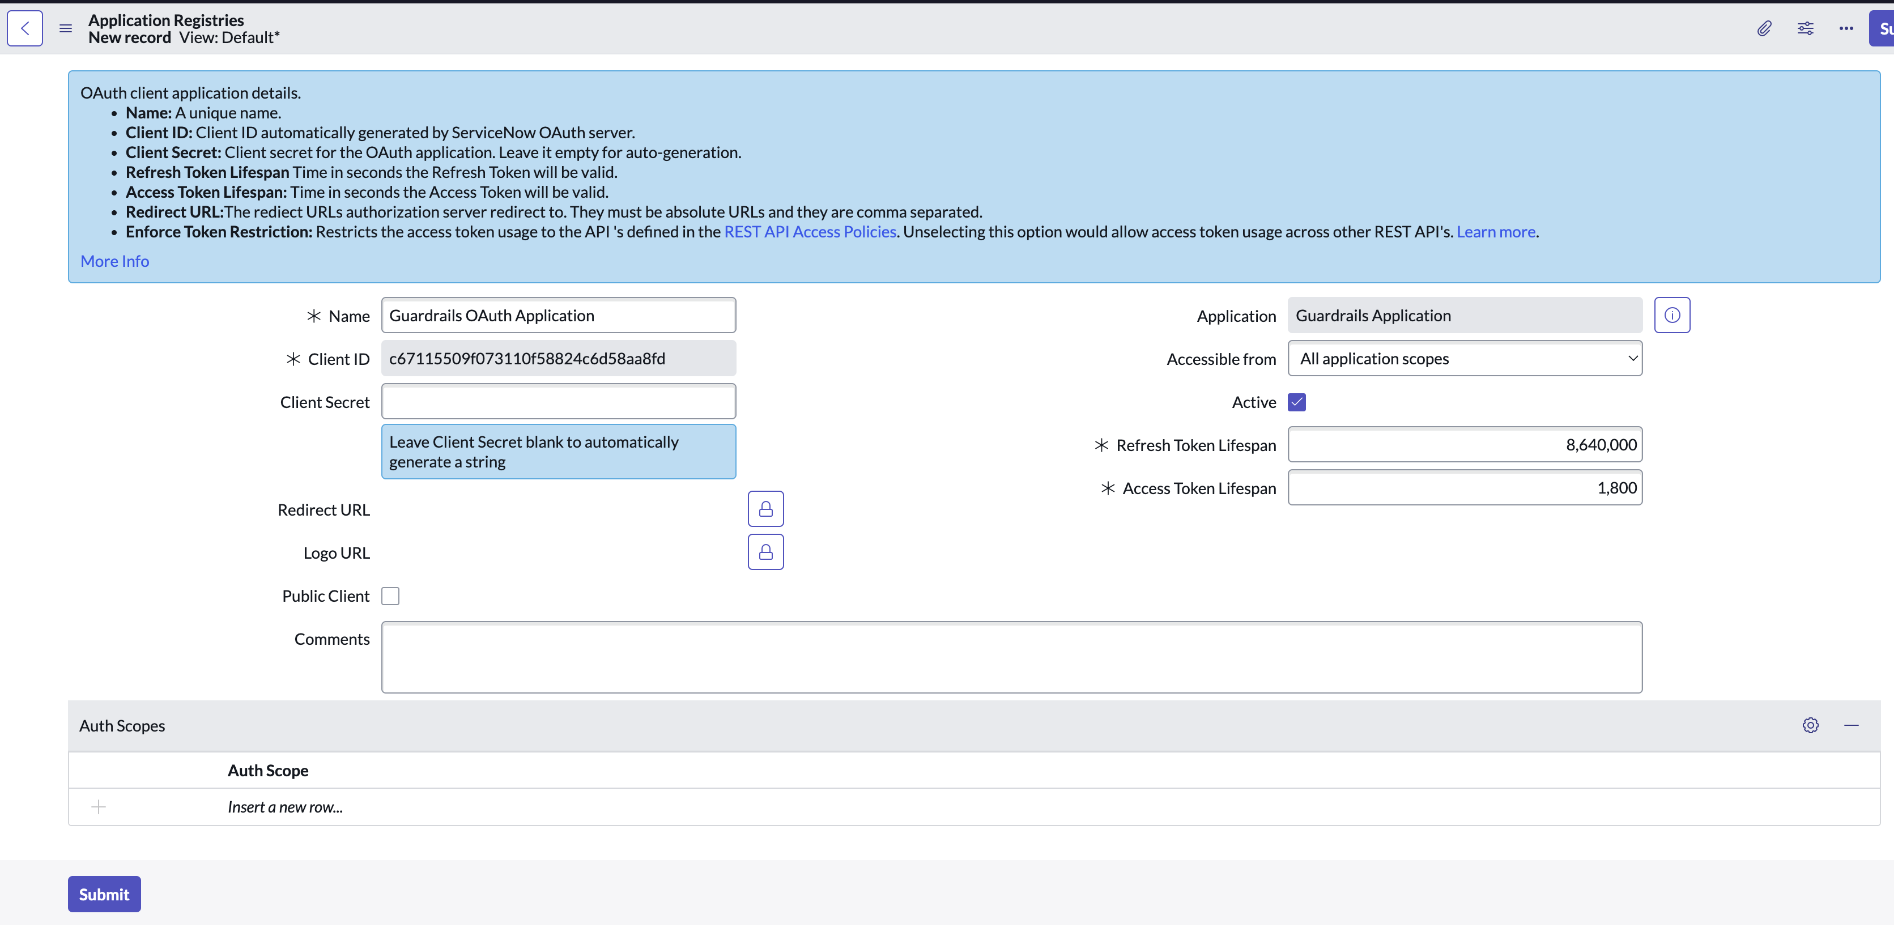Unlock the Logo URL field
Image resolution: width=1894 pixels, height=925 pixels.
tap(765, 552)
